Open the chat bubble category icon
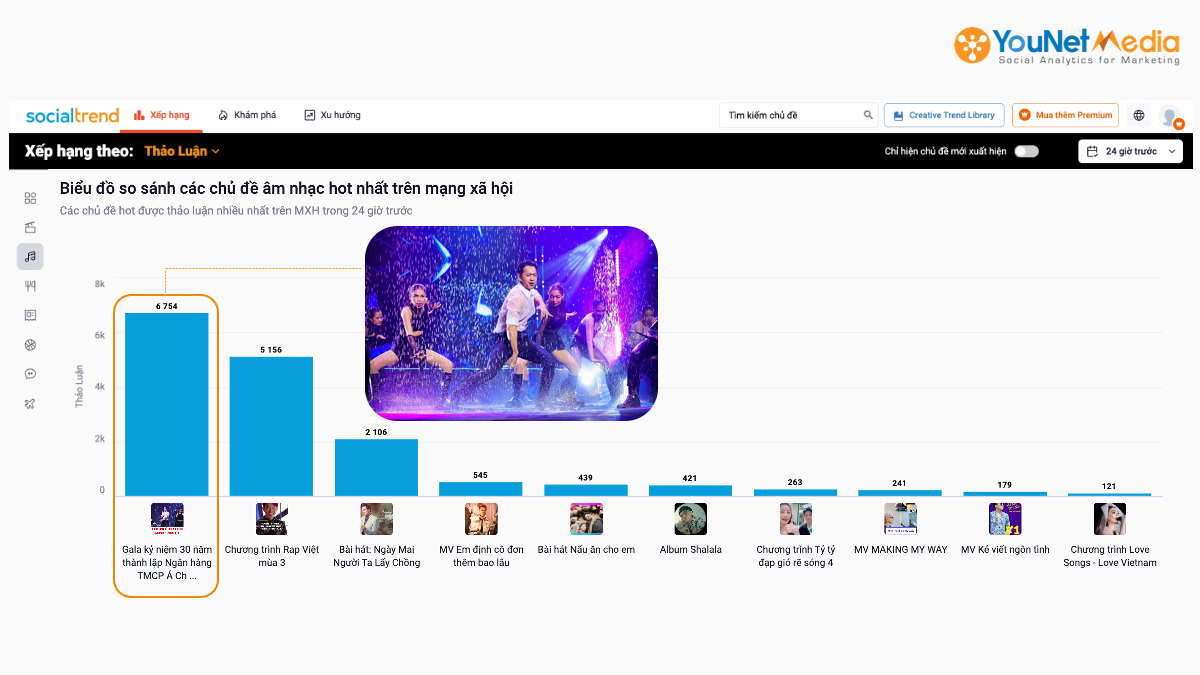The height and width of the screenshot is (675, 1200). tap(30, 374)
